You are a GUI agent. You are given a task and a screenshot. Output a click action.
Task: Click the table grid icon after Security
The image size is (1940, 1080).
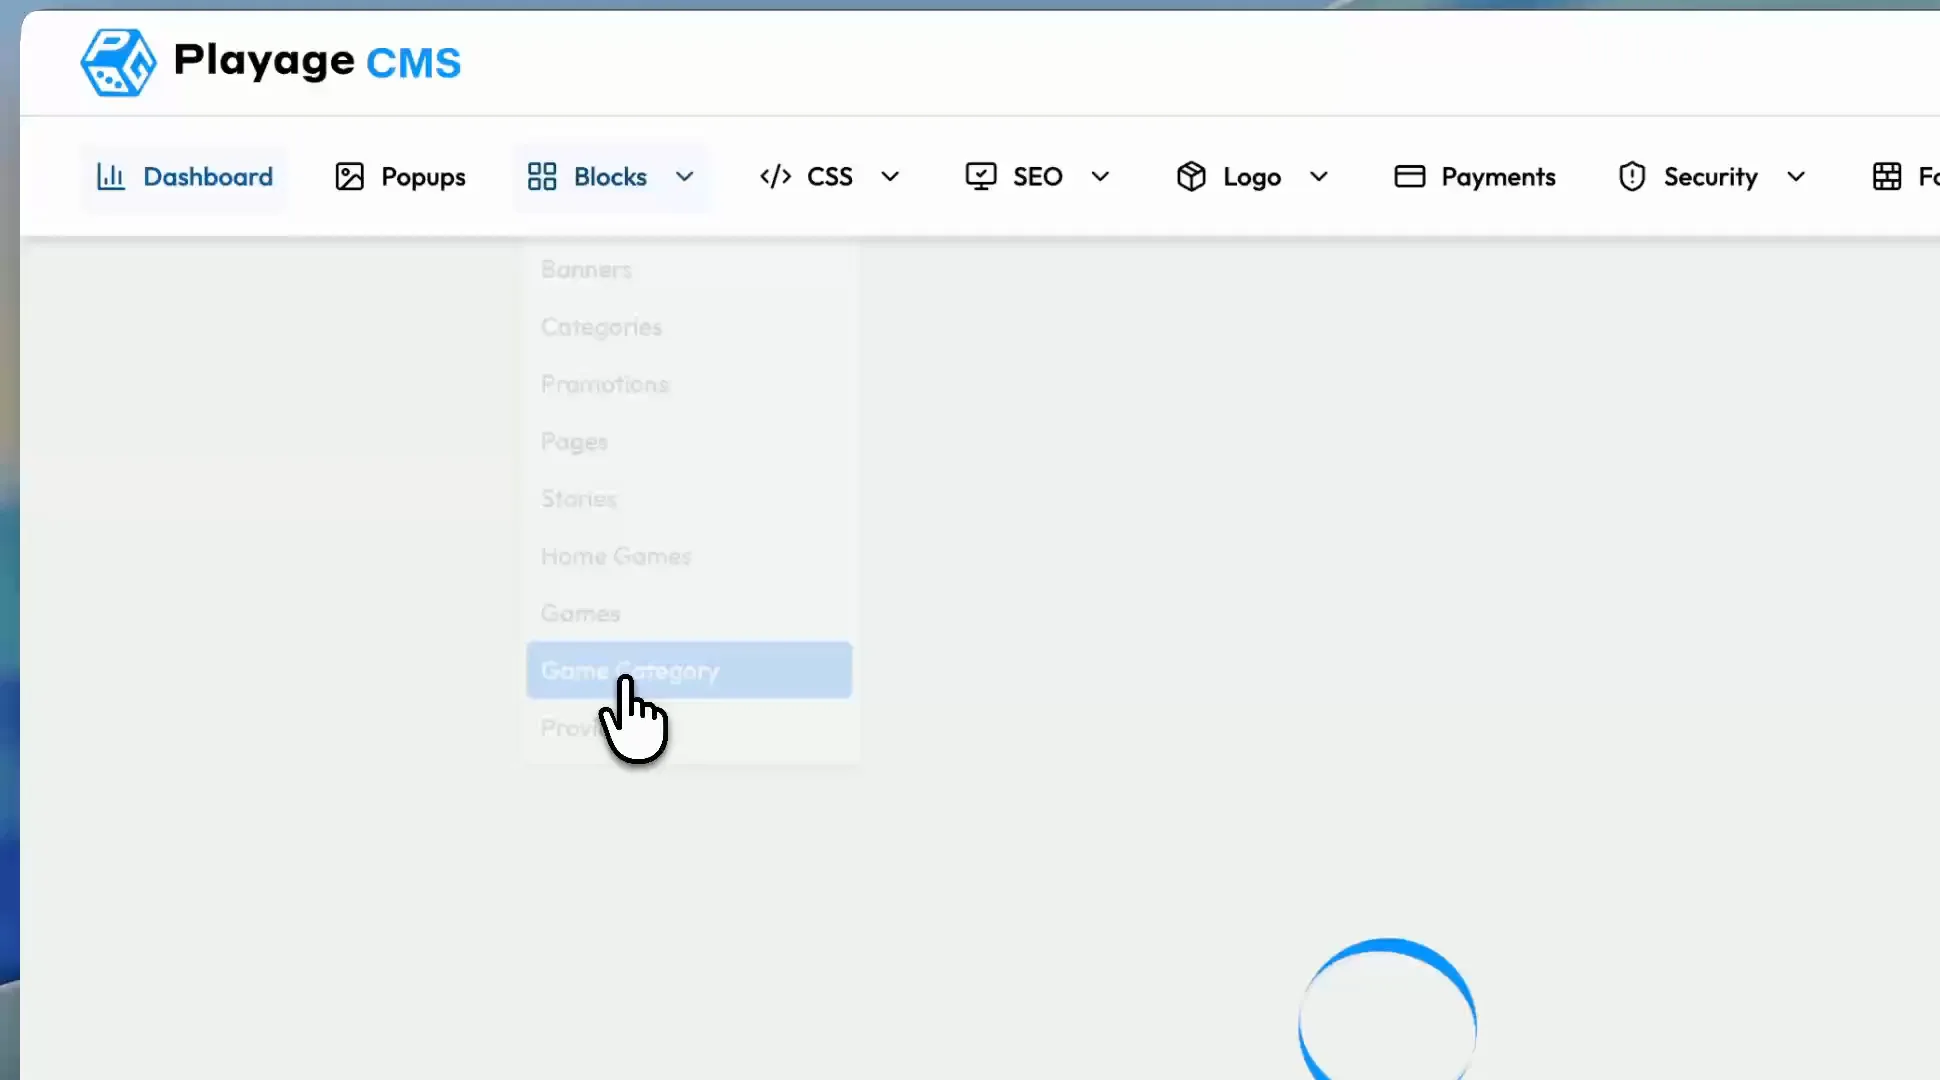pos(1887,177)
